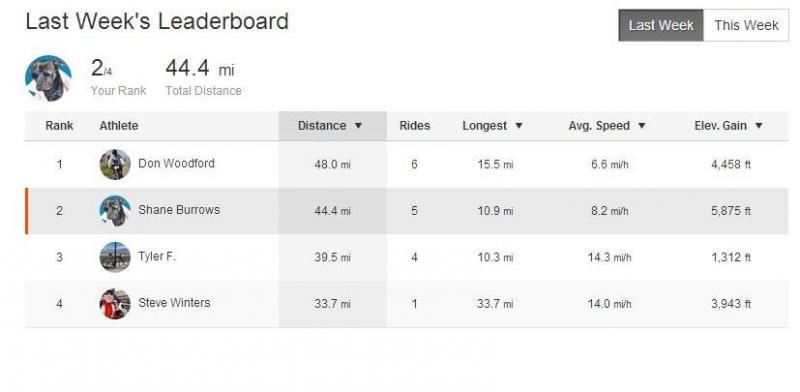Sort leaderboard by Avg. Speed arrow
This screenshot has height=392, width=800.
tap(642, 126)
